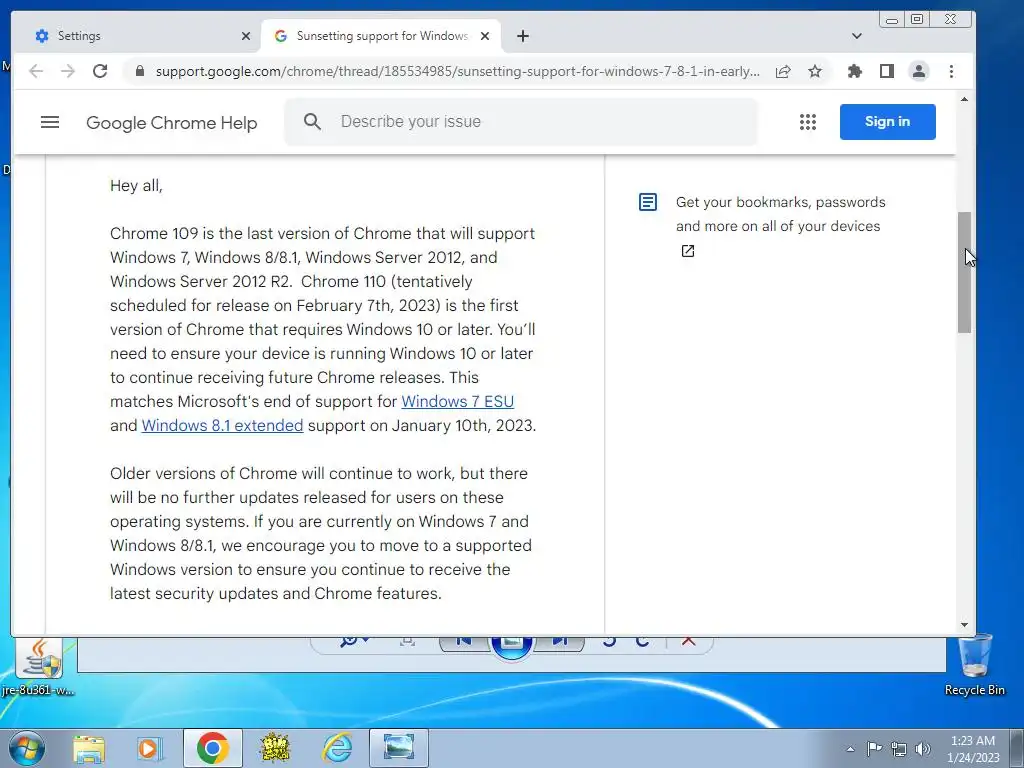Click the search magnifier icon
The height and width of the screenshot is (768, 1024).
(x=312, y=121)
